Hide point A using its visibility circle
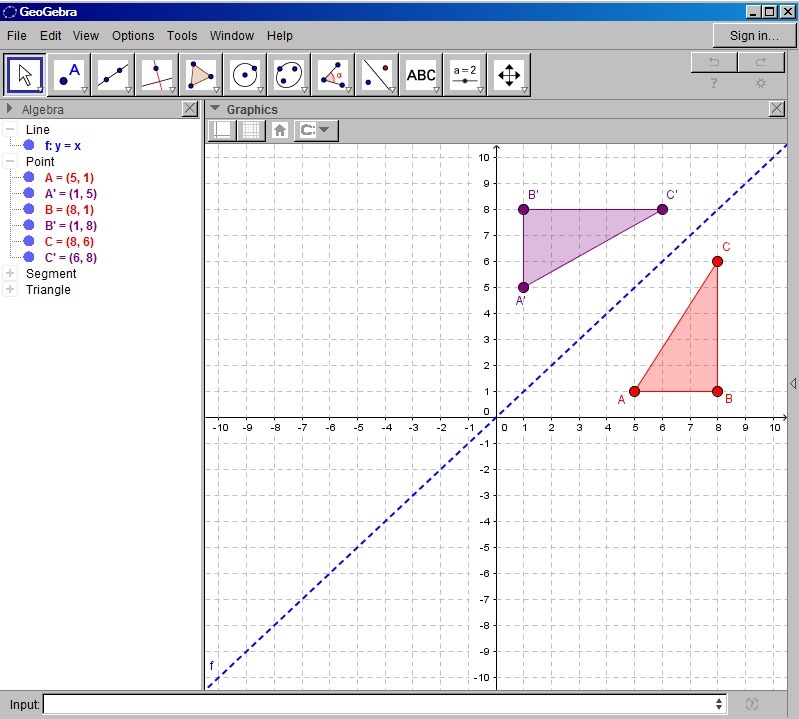The image size is (799, 719). coord(29,178)
